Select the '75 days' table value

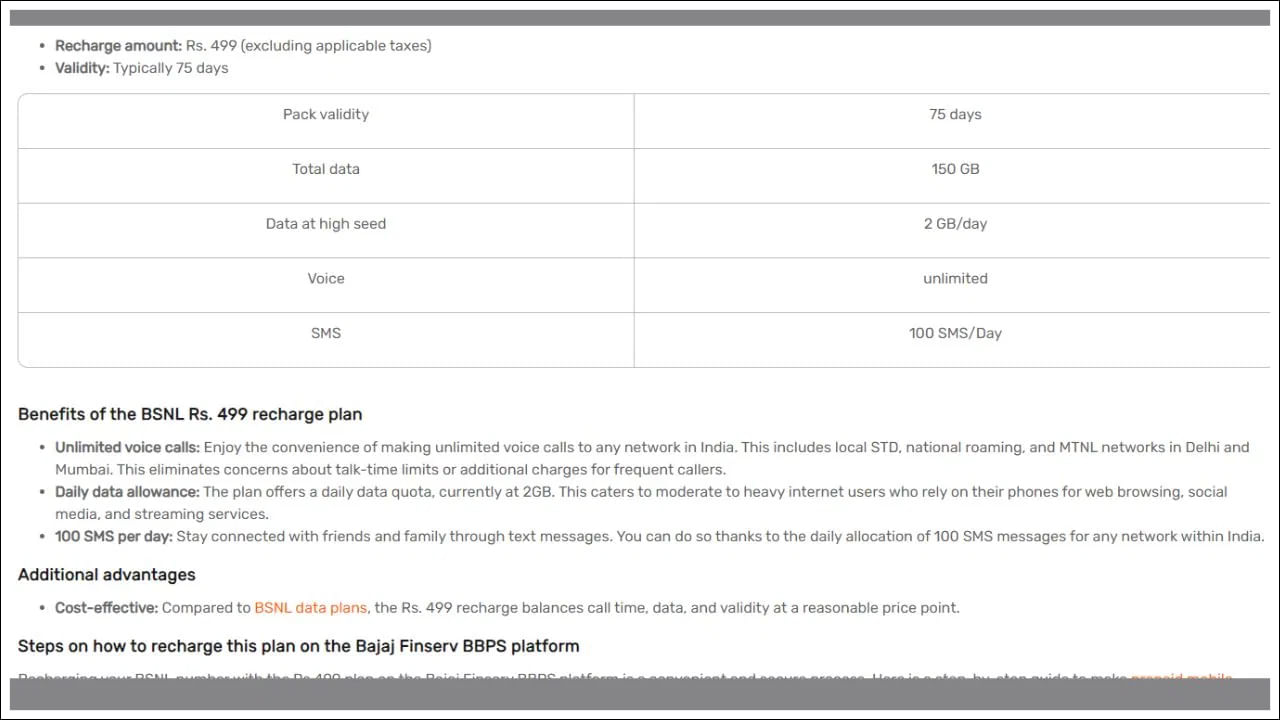[955, 114]
